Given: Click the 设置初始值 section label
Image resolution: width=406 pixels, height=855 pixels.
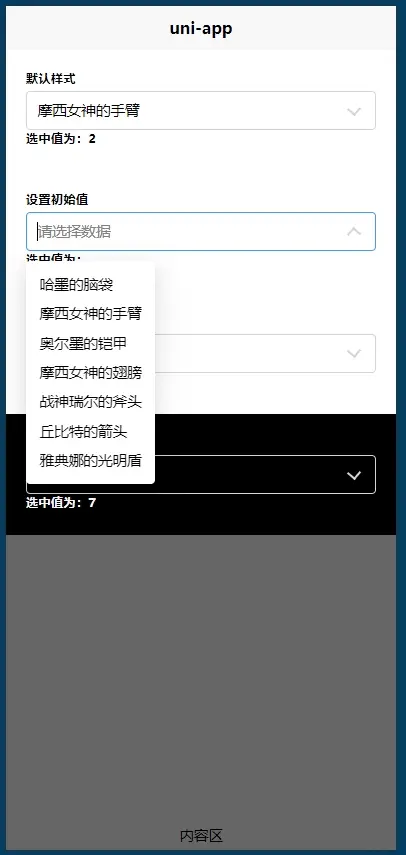Looking at the screenshot, I should (x=57, y=200).
